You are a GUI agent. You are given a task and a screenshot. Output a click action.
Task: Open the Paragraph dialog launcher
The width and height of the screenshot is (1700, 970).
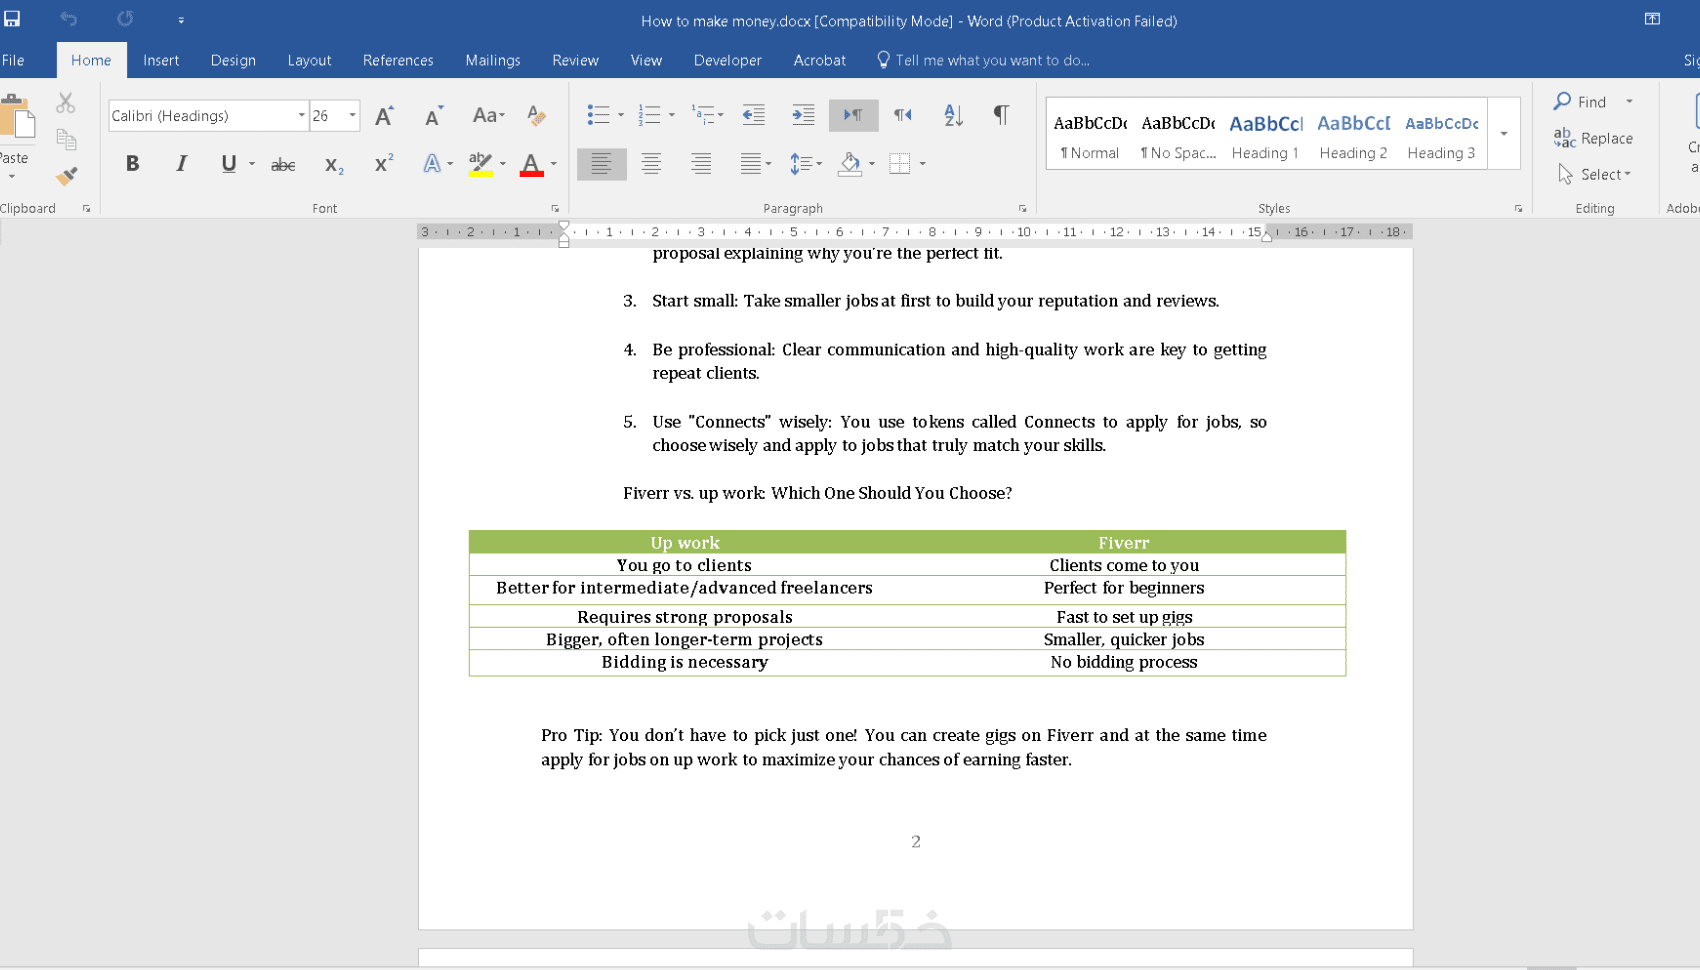[x=1022, y=208]
